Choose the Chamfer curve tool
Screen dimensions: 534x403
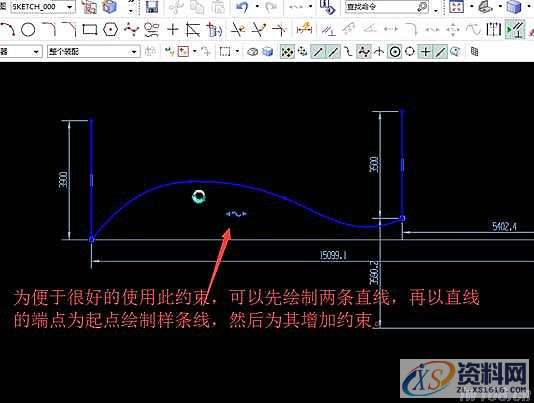[x=69, y=29]
